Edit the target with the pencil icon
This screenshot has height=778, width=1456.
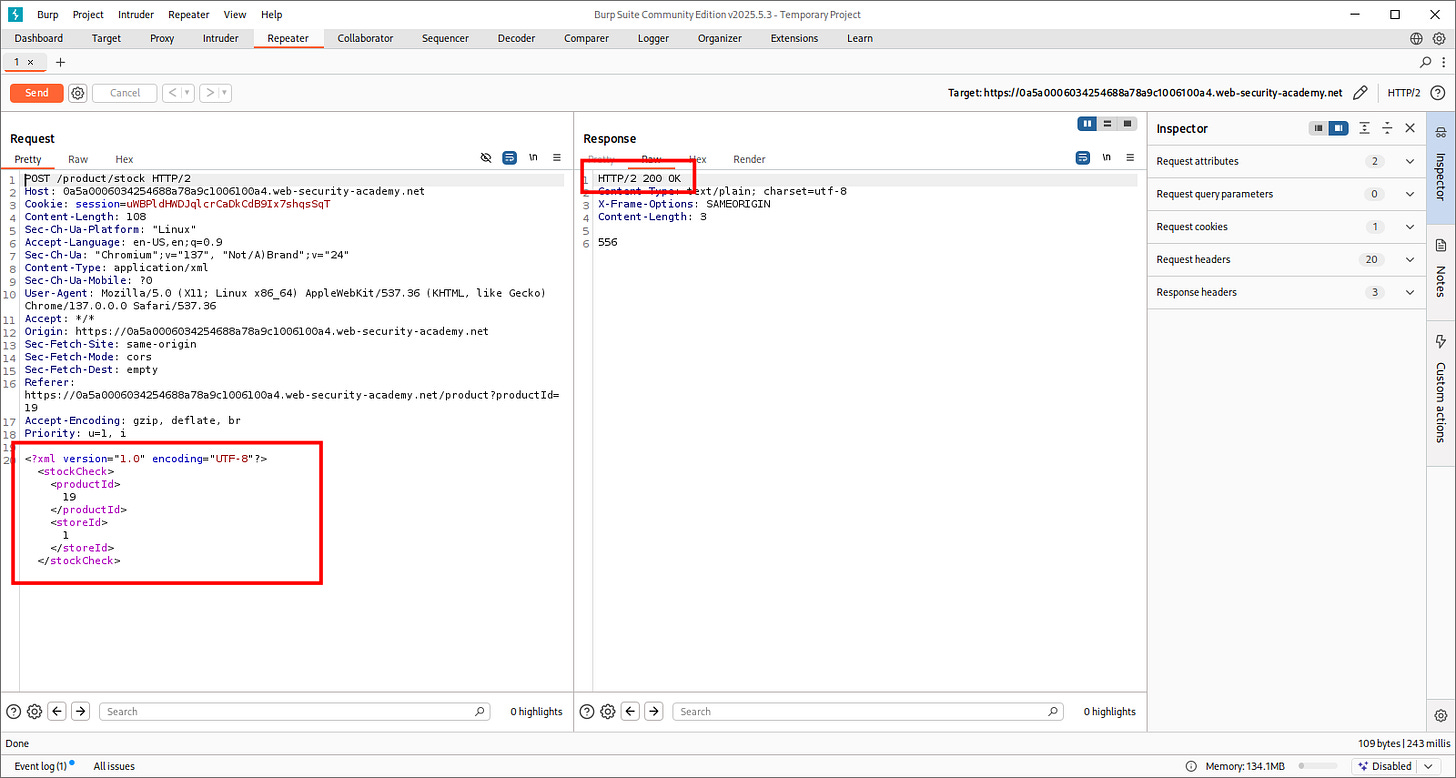click(x=1360, y=93)
